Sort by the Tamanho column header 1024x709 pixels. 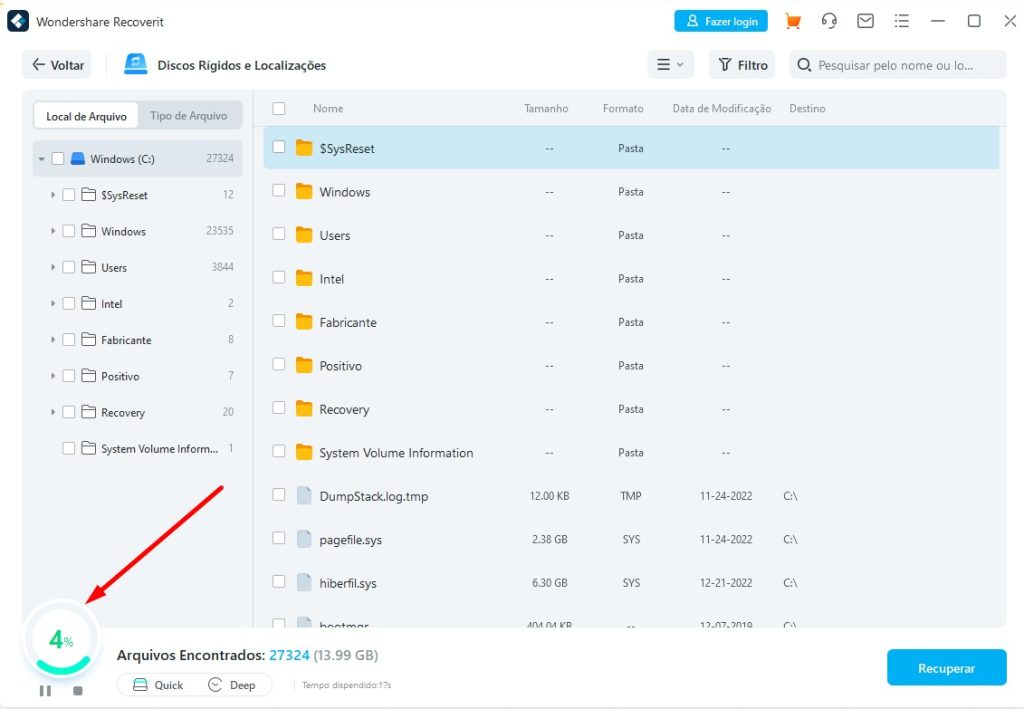546,108
